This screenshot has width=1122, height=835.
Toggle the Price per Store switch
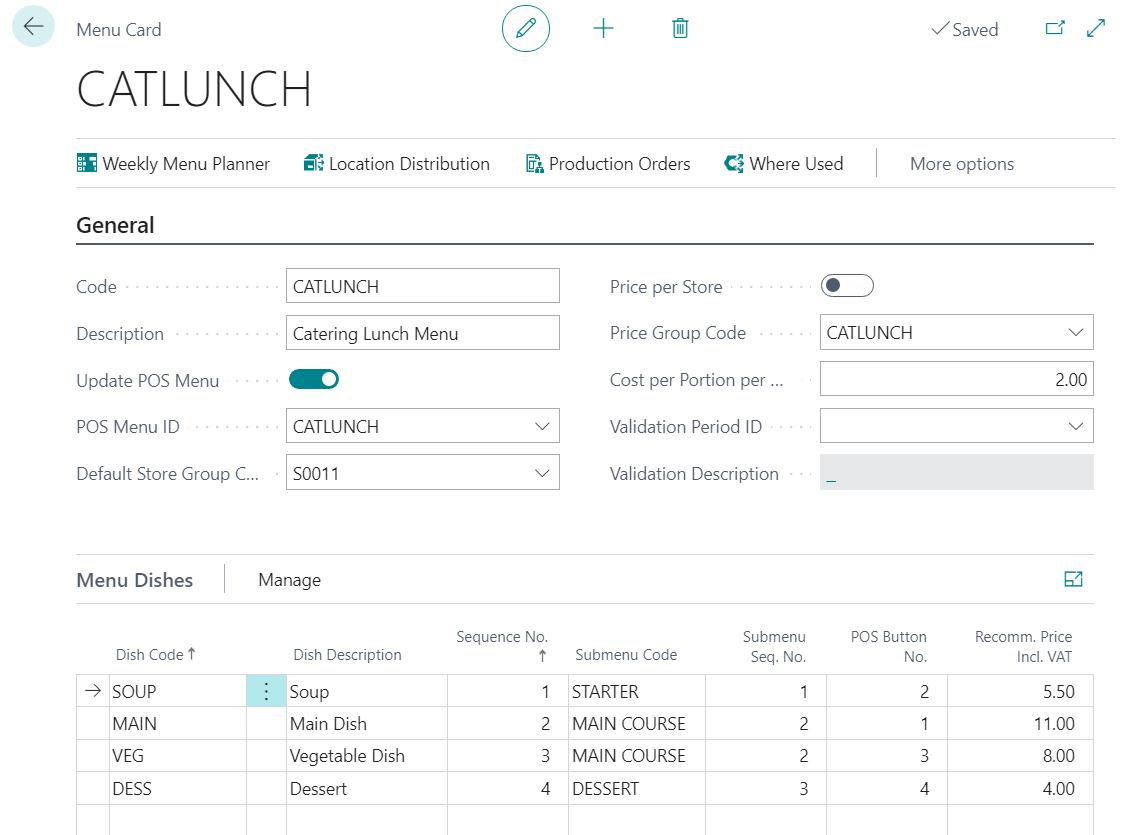tap(847, 286)
